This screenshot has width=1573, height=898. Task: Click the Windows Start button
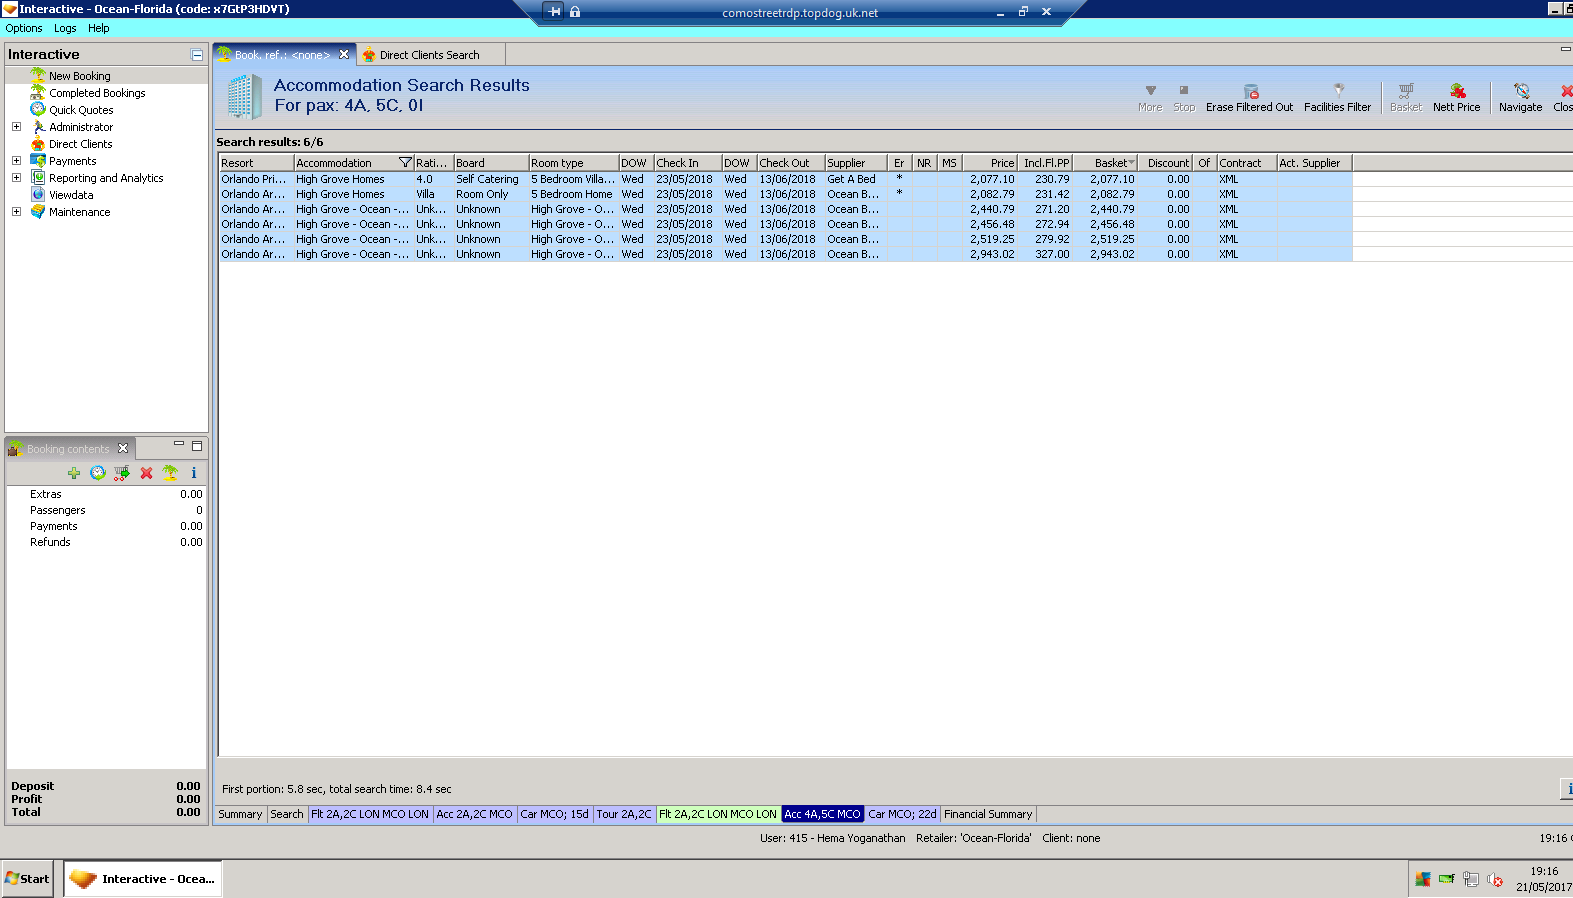(27, 879)
